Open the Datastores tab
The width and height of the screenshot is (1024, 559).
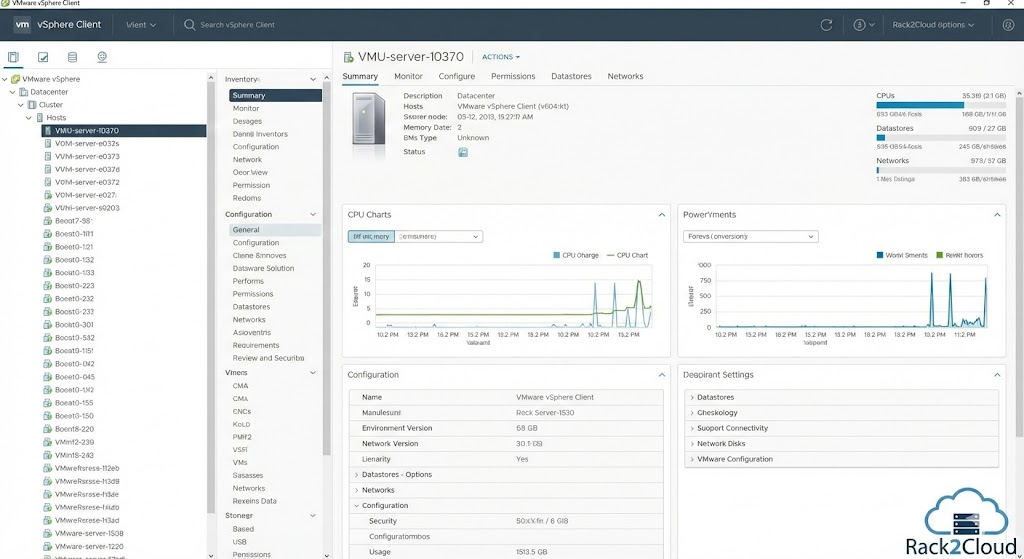571,76
